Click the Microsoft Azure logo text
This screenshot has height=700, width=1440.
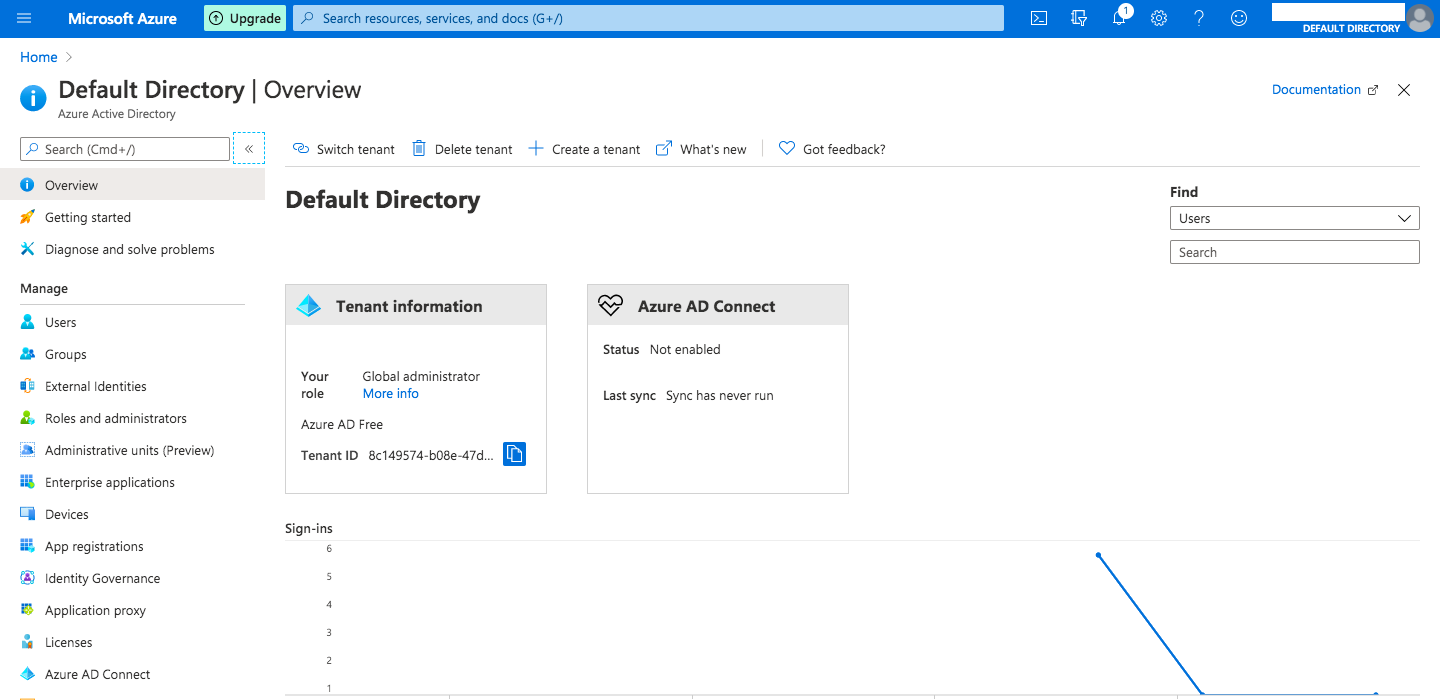pos(122,18)
